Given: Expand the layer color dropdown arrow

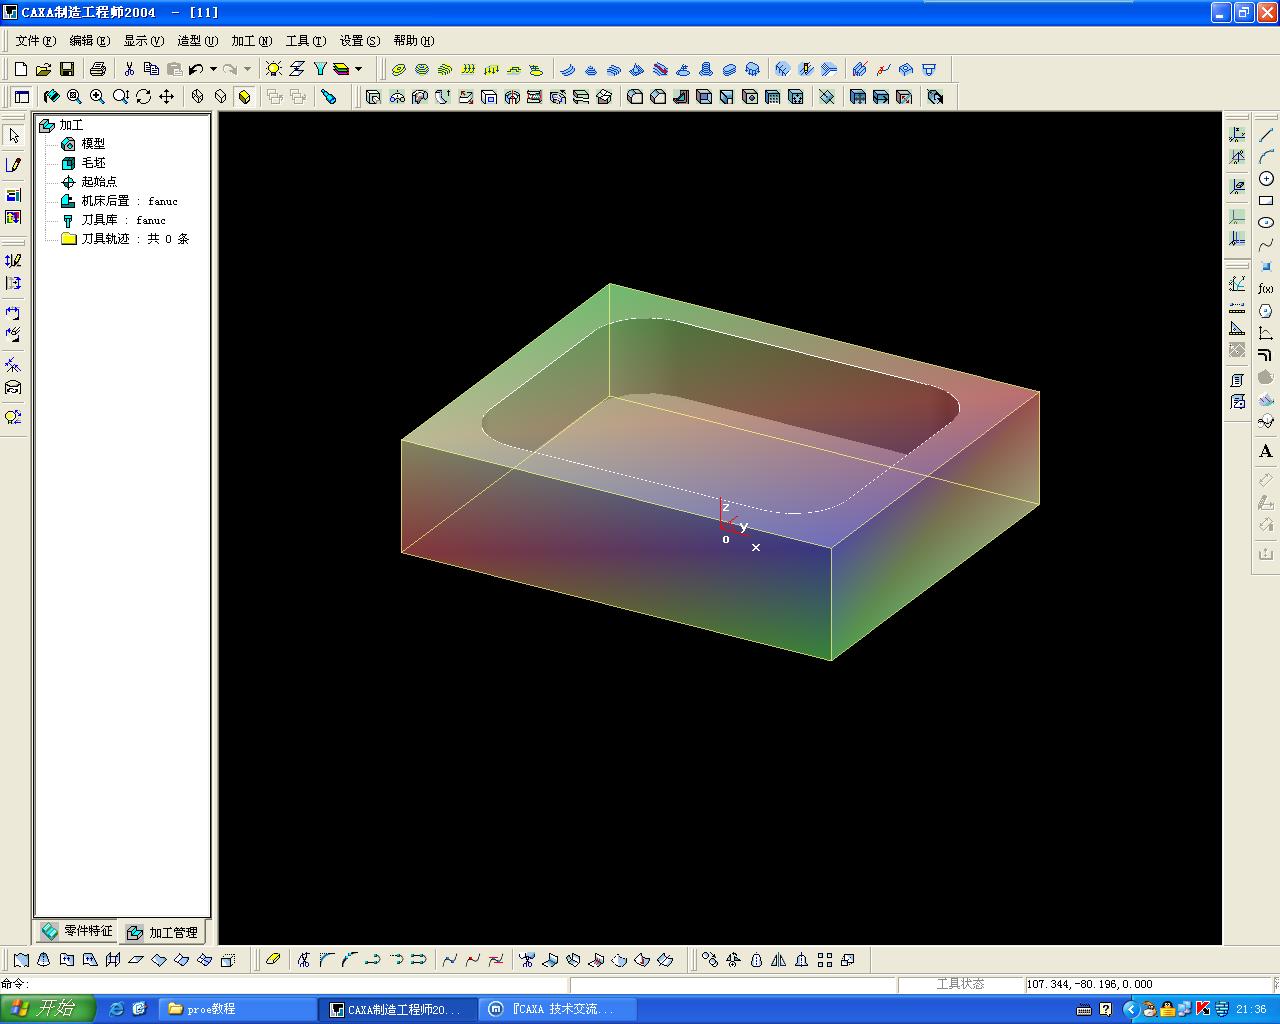Looking at the screenshot, I should pyautogui.click(x=358, y=69).
